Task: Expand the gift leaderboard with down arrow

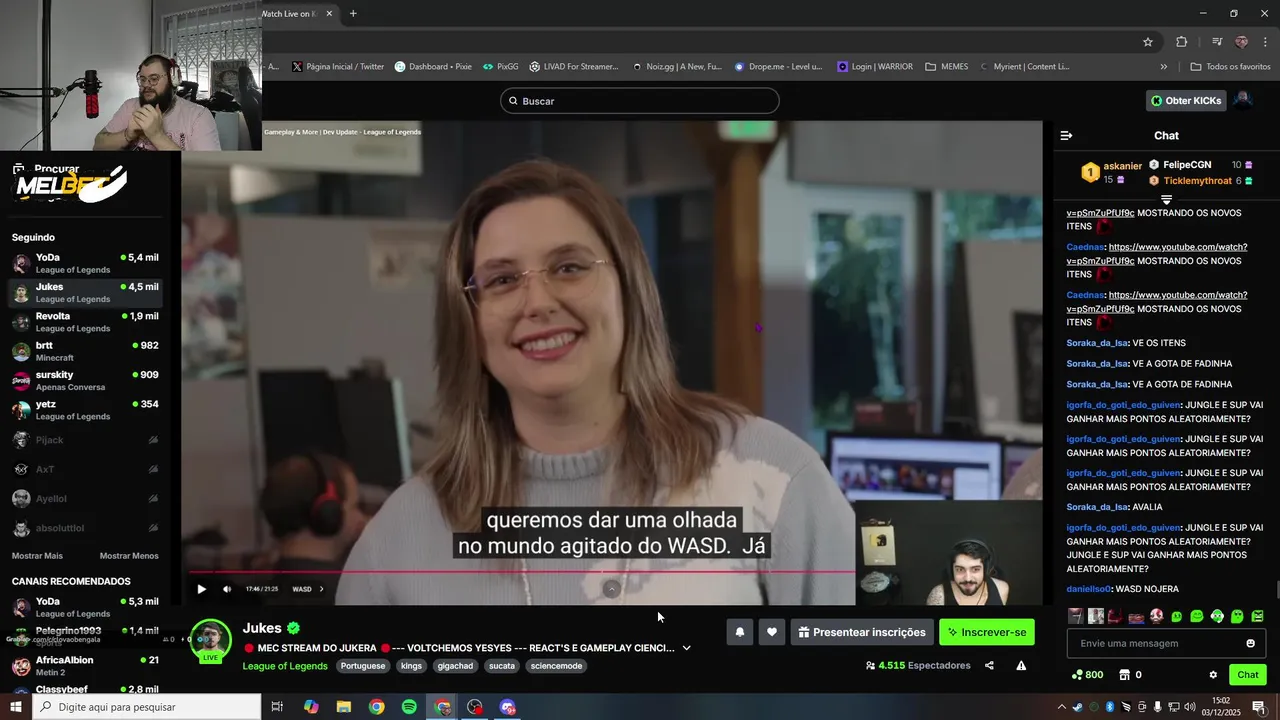Action: [1166, 199]
